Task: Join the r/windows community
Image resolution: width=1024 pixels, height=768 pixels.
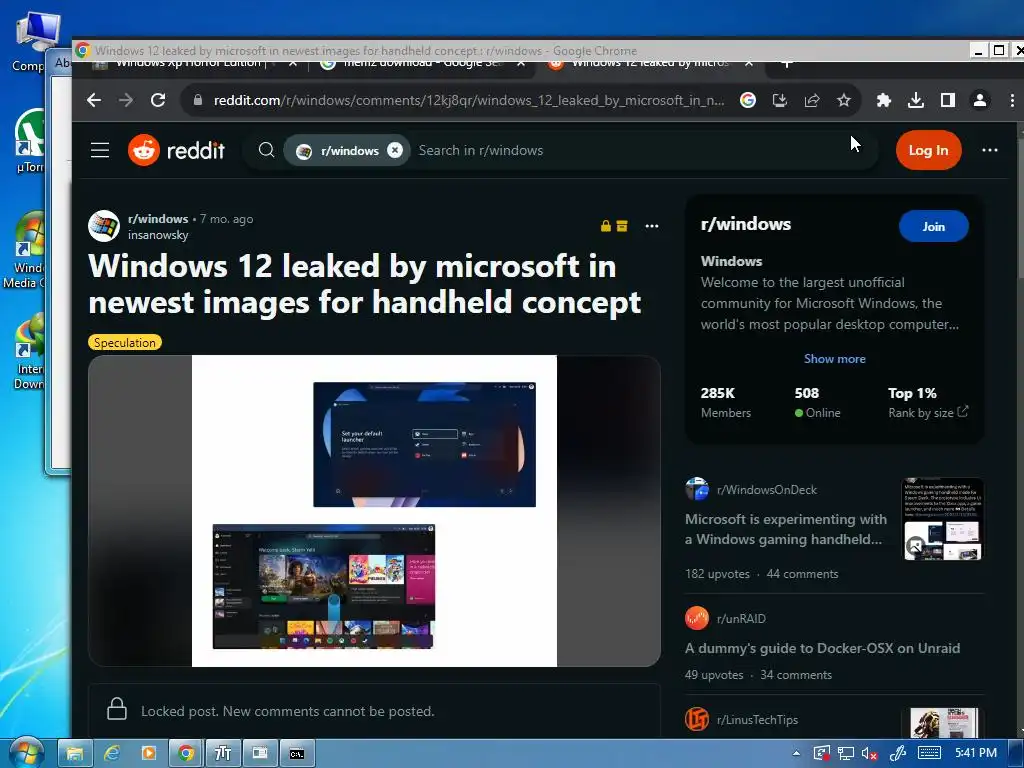Action: point(933,227)
